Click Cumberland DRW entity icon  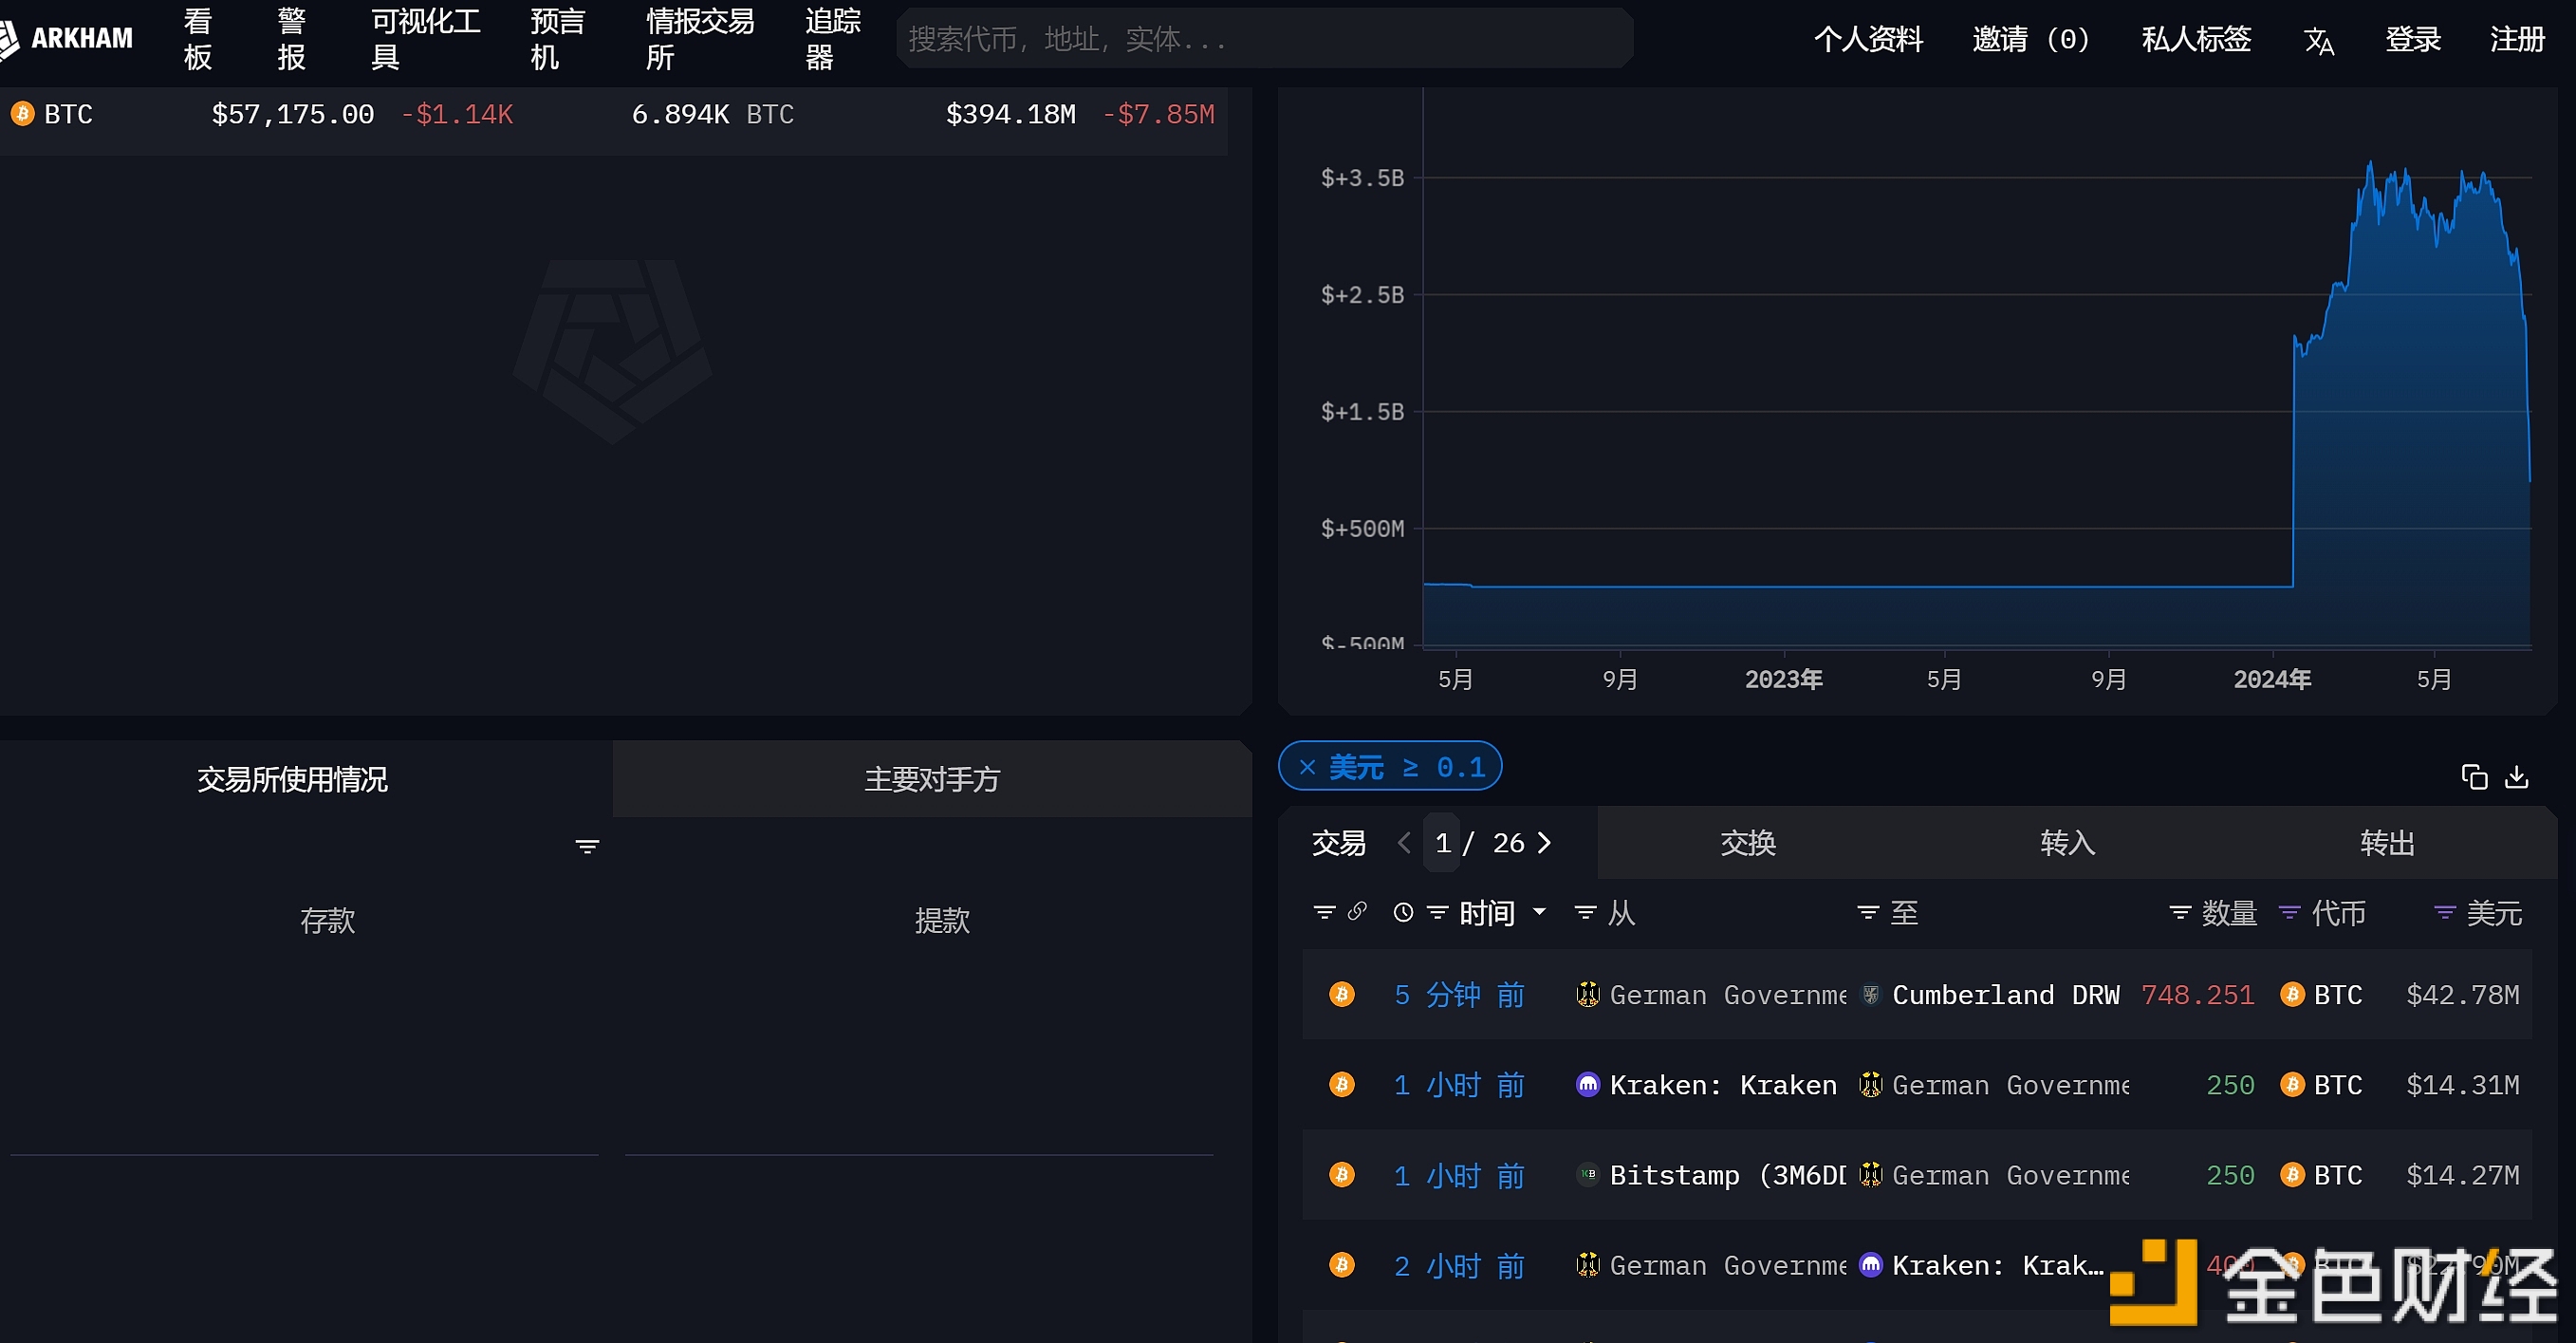tap(1870, 994)
